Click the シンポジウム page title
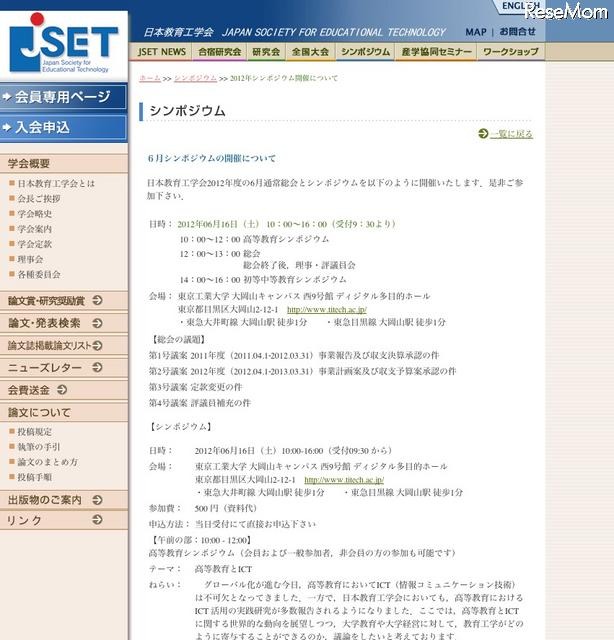 187,111
